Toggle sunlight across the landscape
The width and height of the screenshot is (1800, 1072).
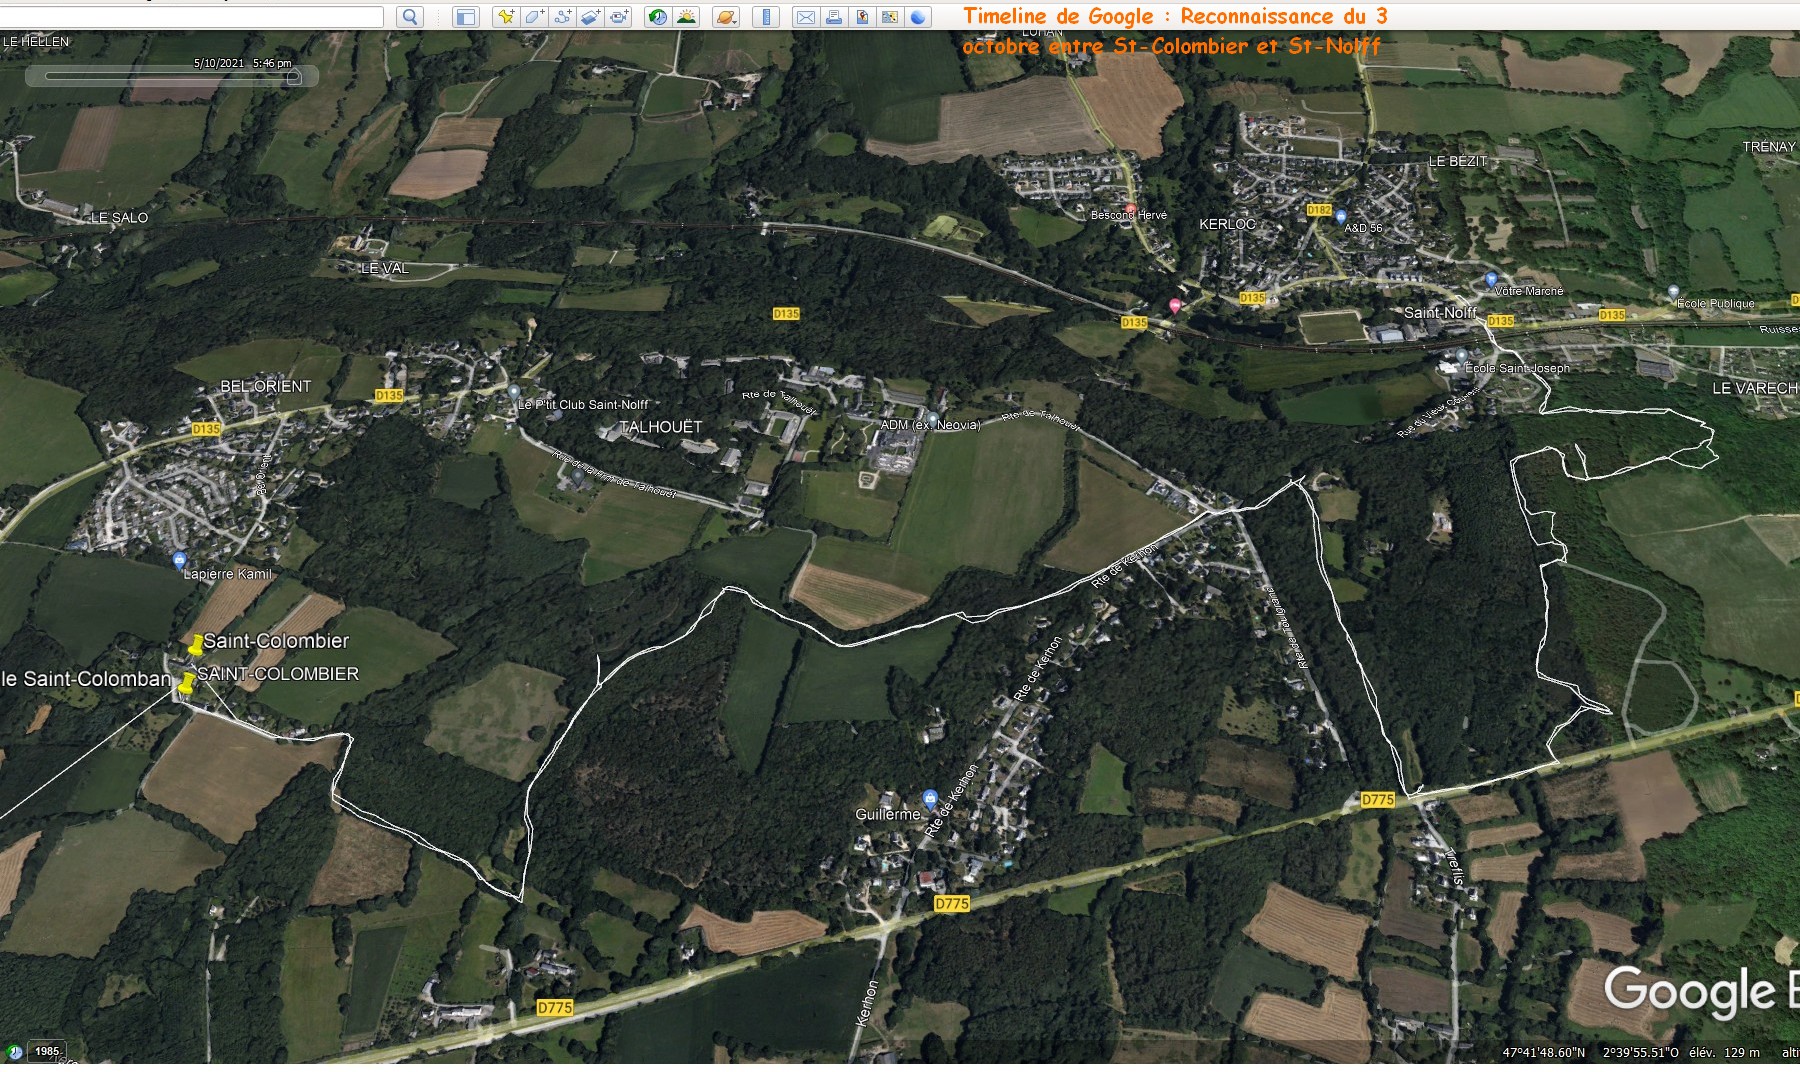686,16
